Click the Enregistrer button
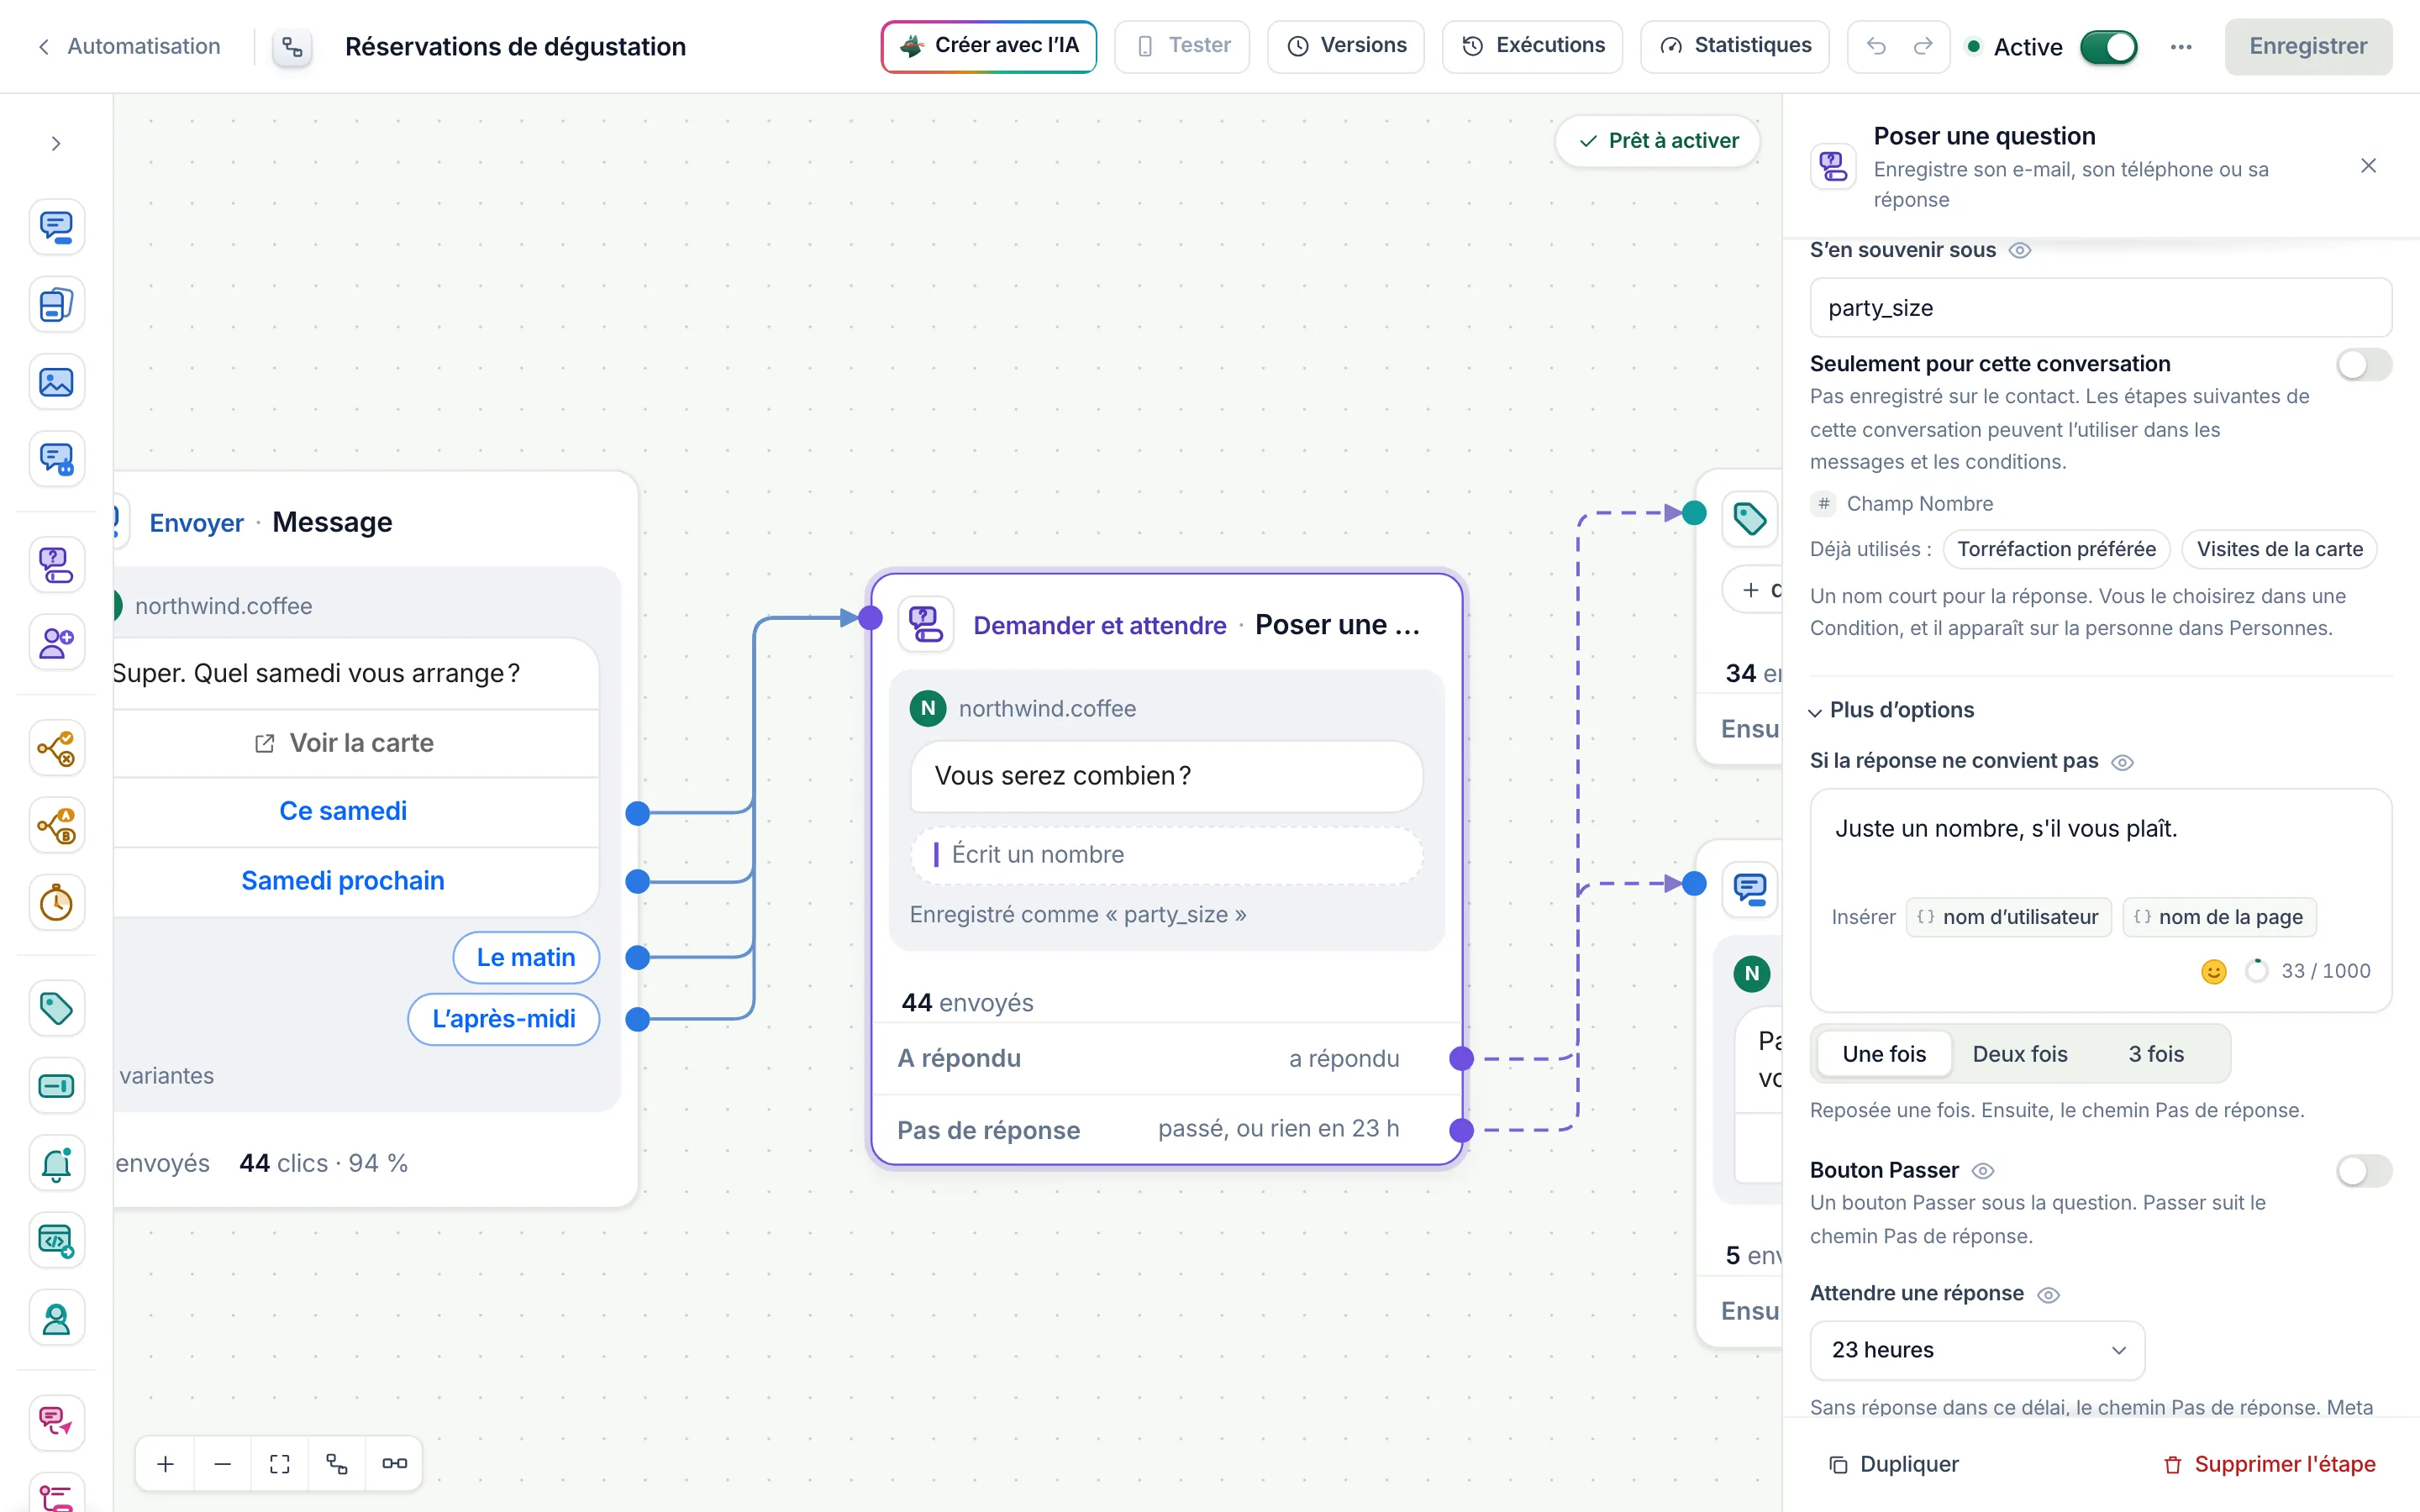2420x1512 pixels. [2308, 47]
